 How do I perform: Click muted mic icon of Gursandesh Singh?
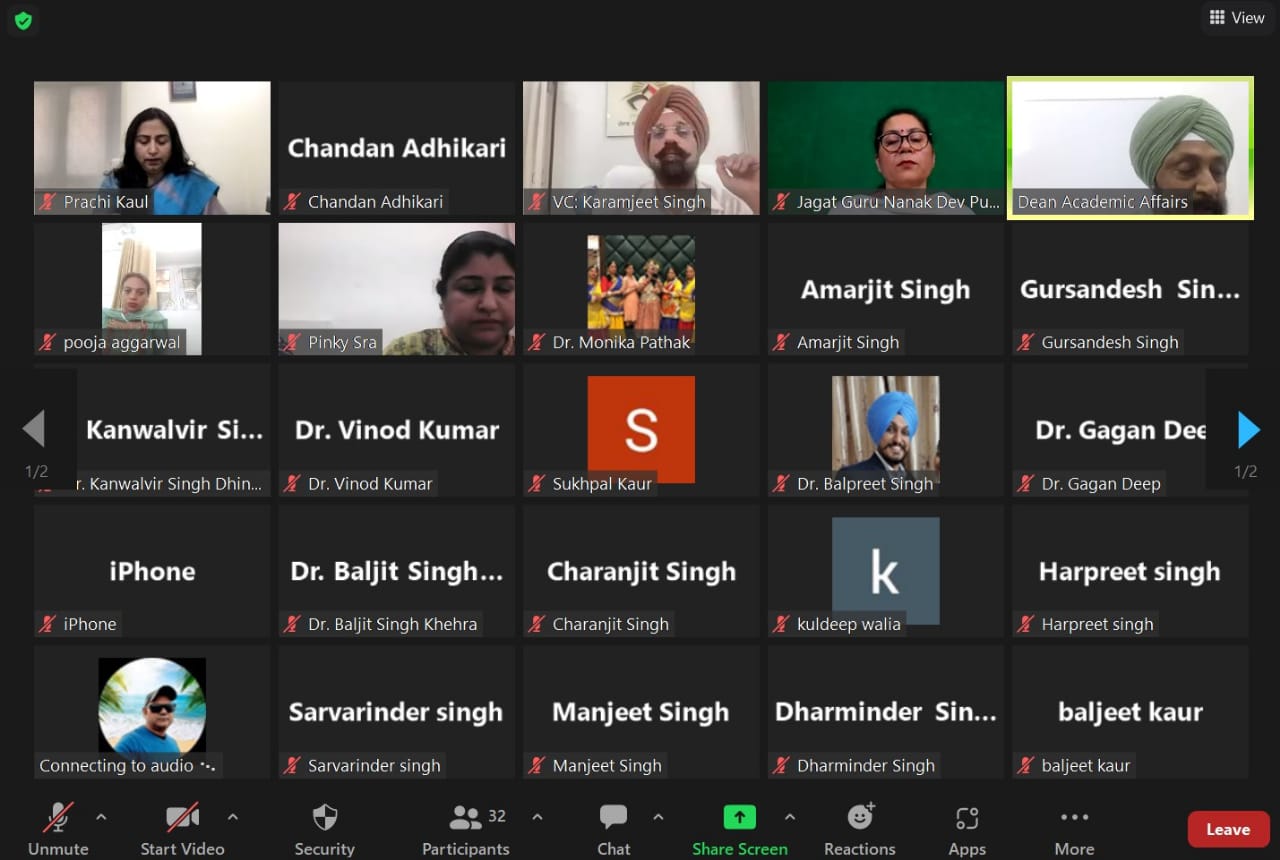pos(1026,343)
